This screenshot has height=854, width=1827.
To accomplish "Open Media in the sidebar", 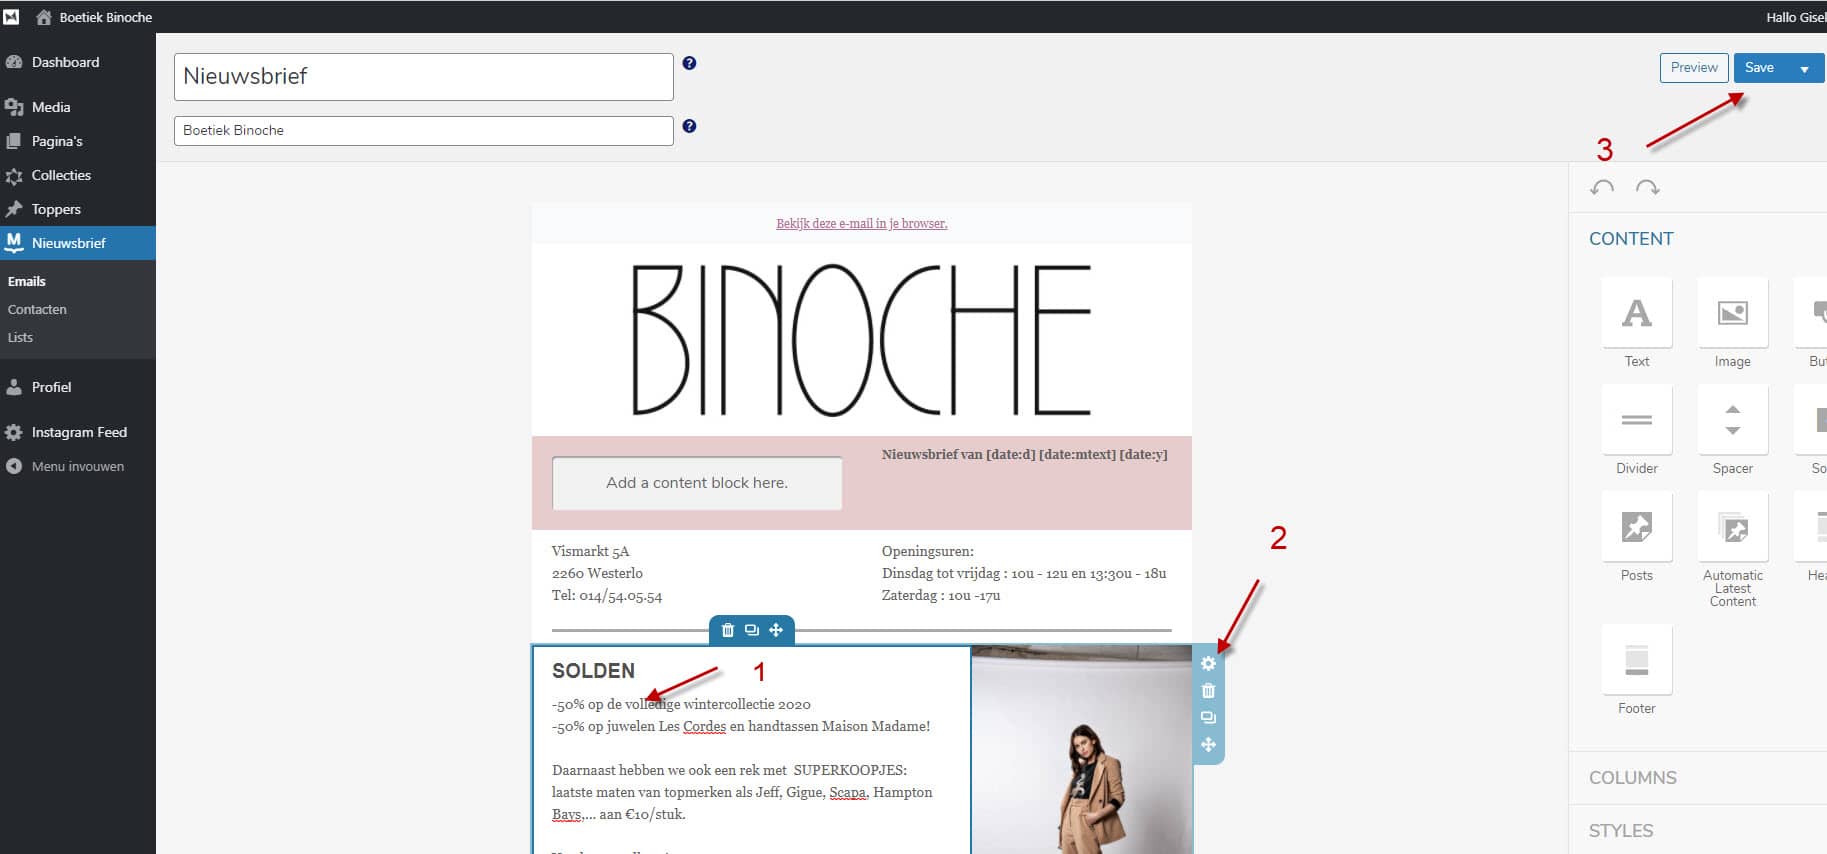I will [50, 107].
